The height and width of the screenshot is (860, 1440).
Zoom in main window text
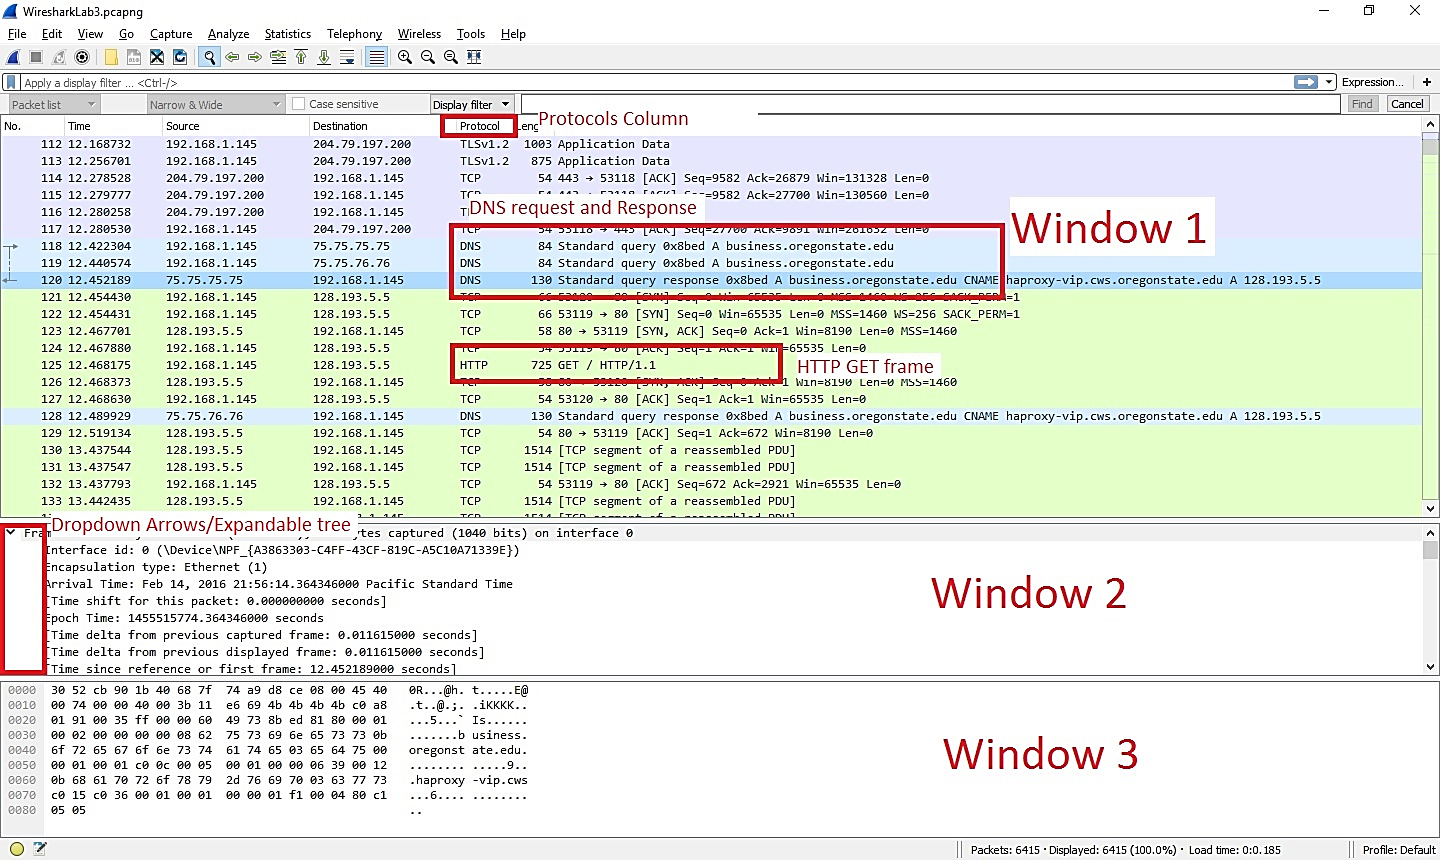tap(405, 57)
